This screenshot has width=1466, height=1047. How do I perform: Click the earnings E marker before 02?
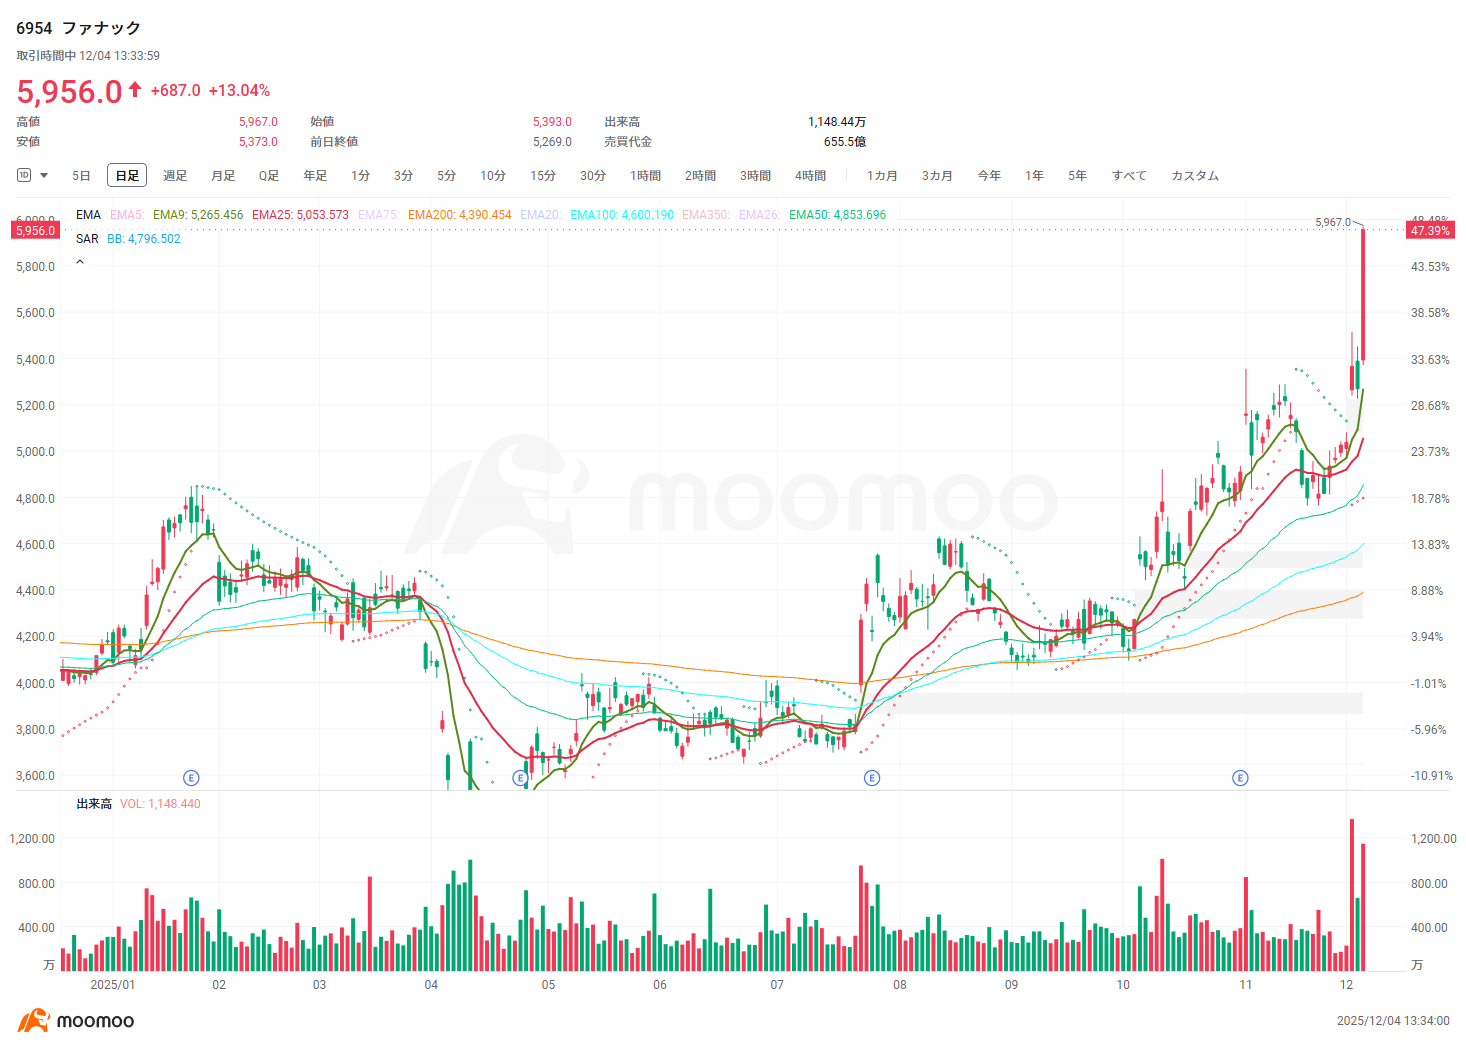click(191, 778)
